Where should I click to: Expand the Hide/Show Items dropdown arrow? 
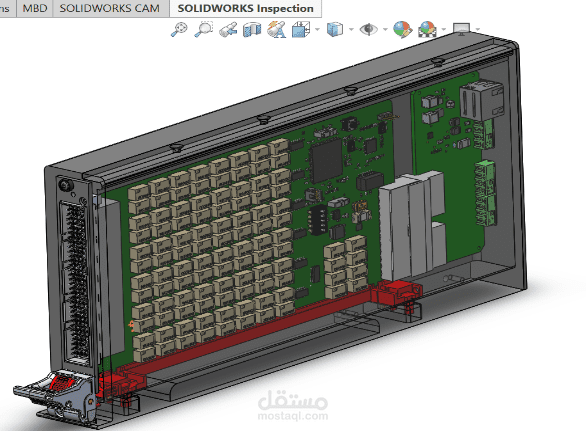click(x=385, y=29)
